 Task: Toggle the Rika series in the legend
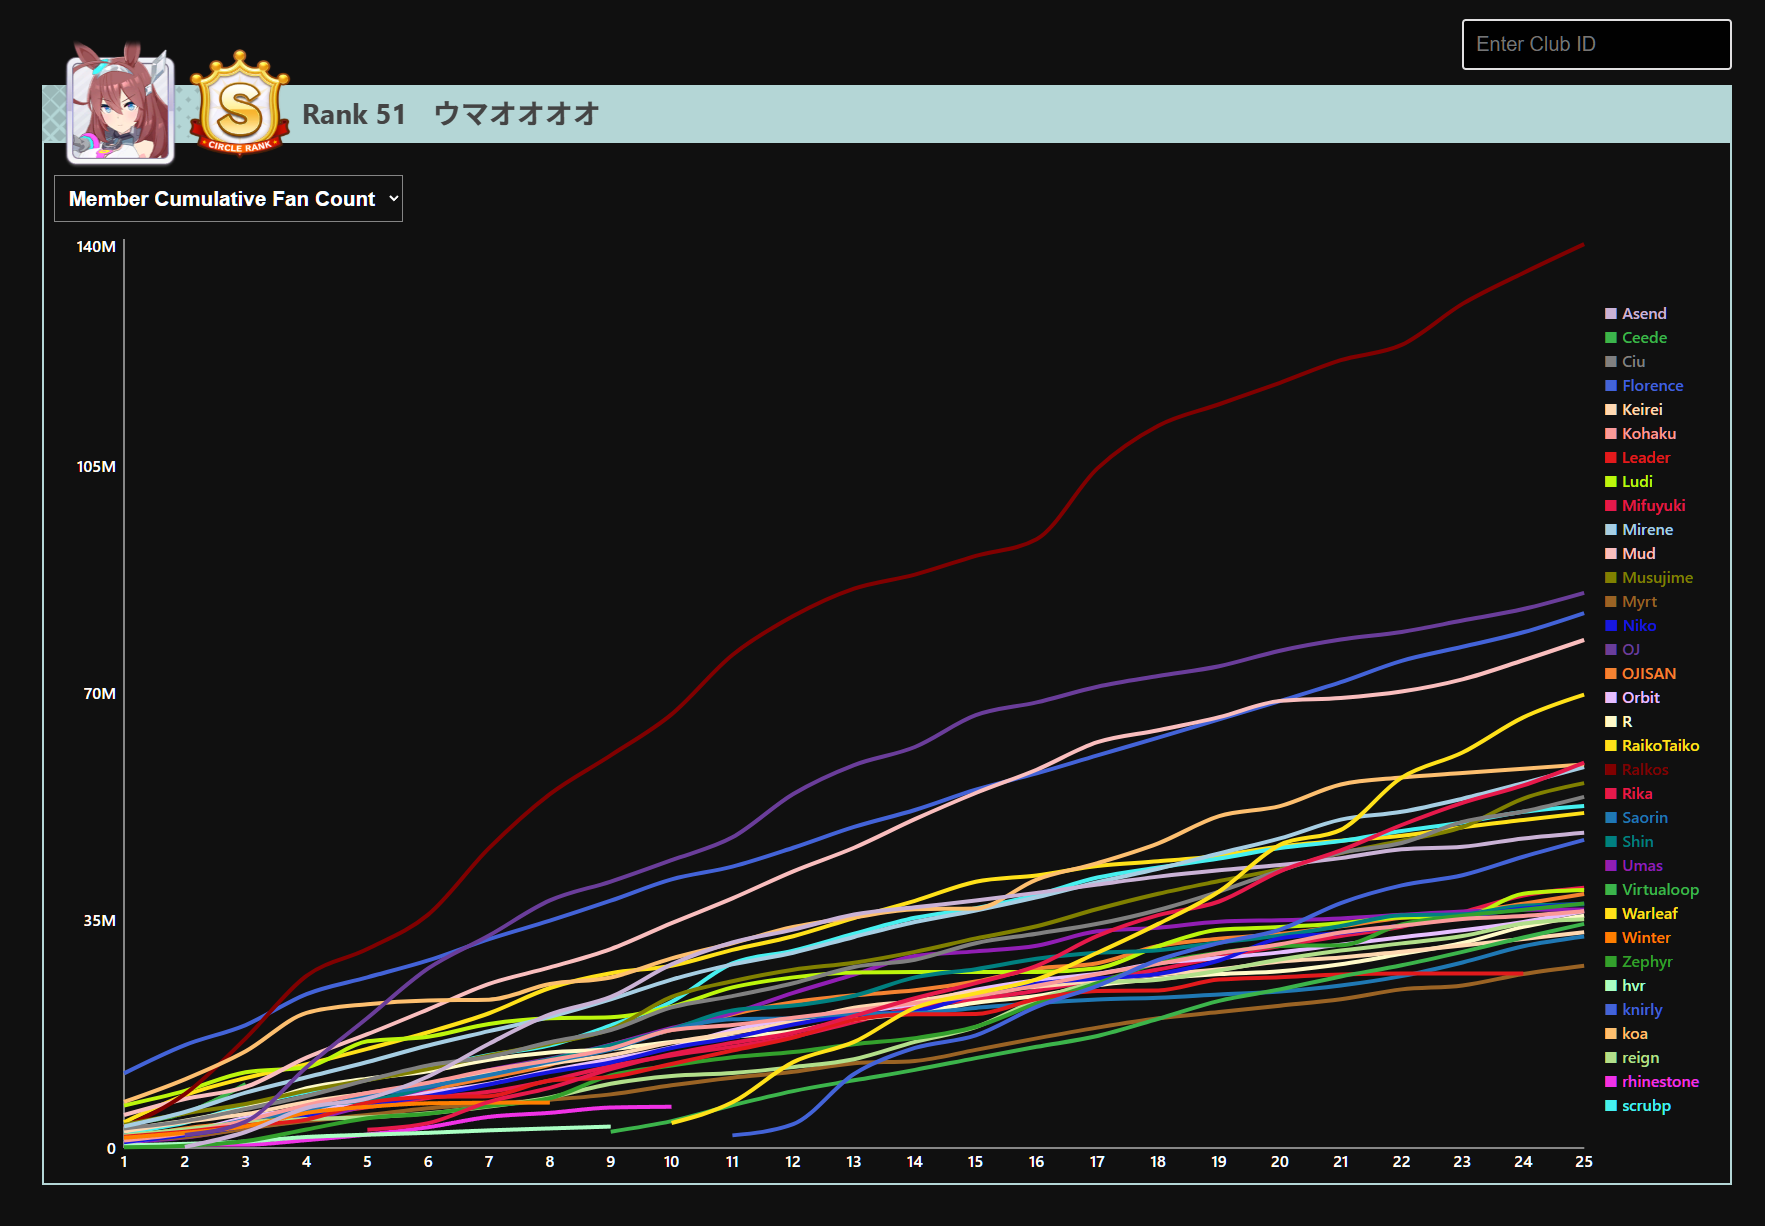tap(1629, 794)
